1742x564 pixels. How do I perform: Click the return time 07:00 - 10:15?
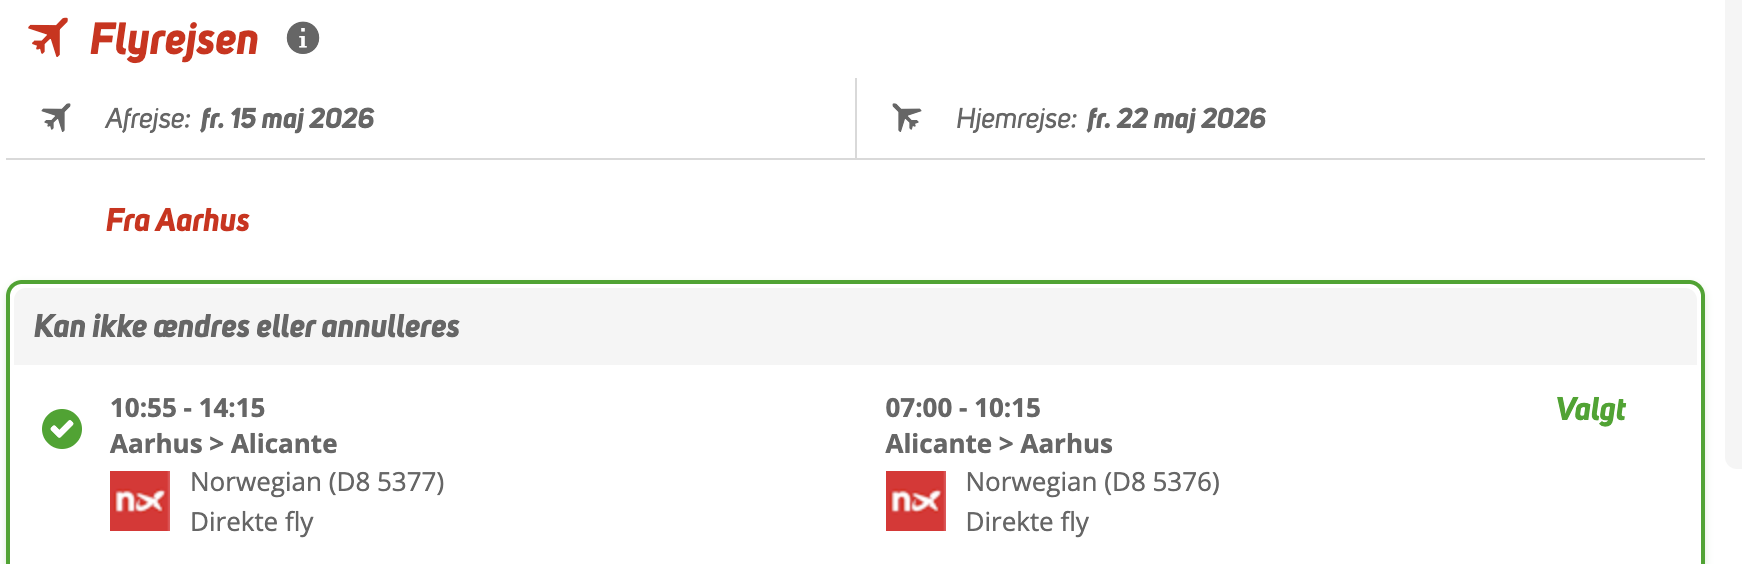coord(962,408)
